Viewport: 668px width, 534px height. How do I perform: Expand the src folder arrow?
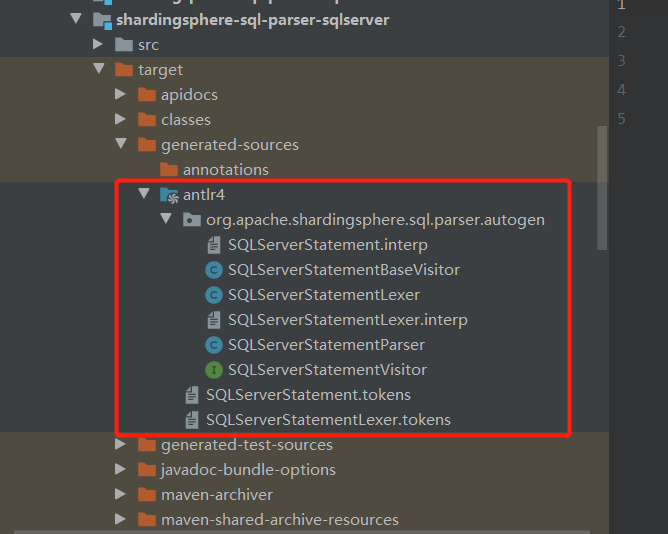pyautogui.click(x=98, y=44)
